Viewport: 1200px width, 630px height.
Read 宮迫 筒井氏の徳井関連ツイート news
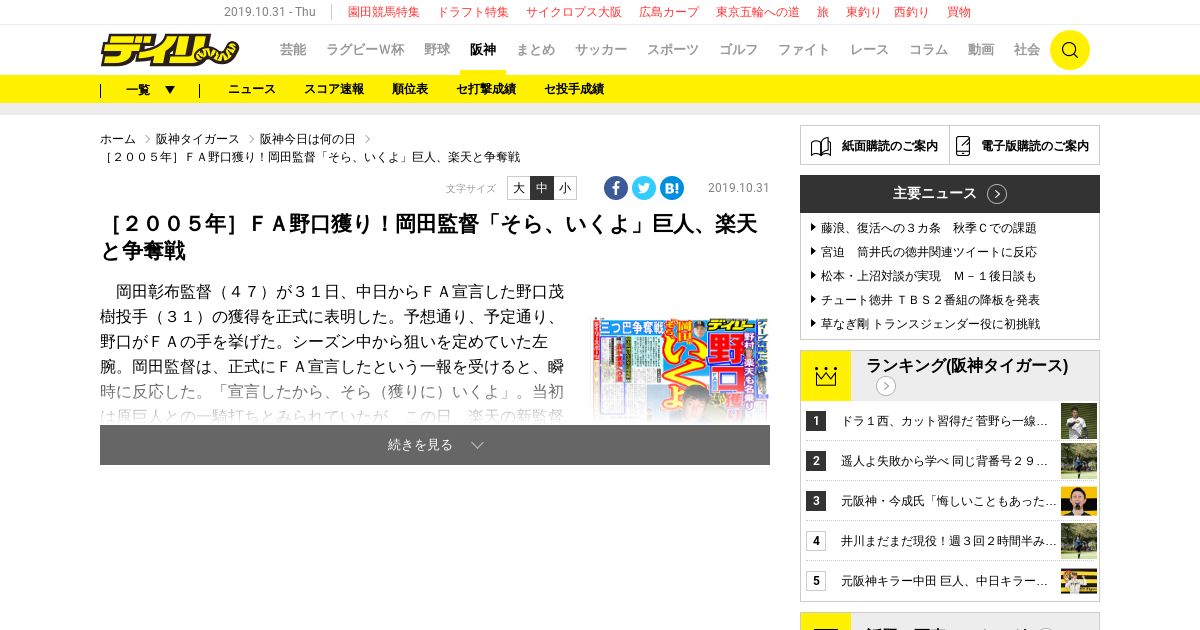pos(929,252)
